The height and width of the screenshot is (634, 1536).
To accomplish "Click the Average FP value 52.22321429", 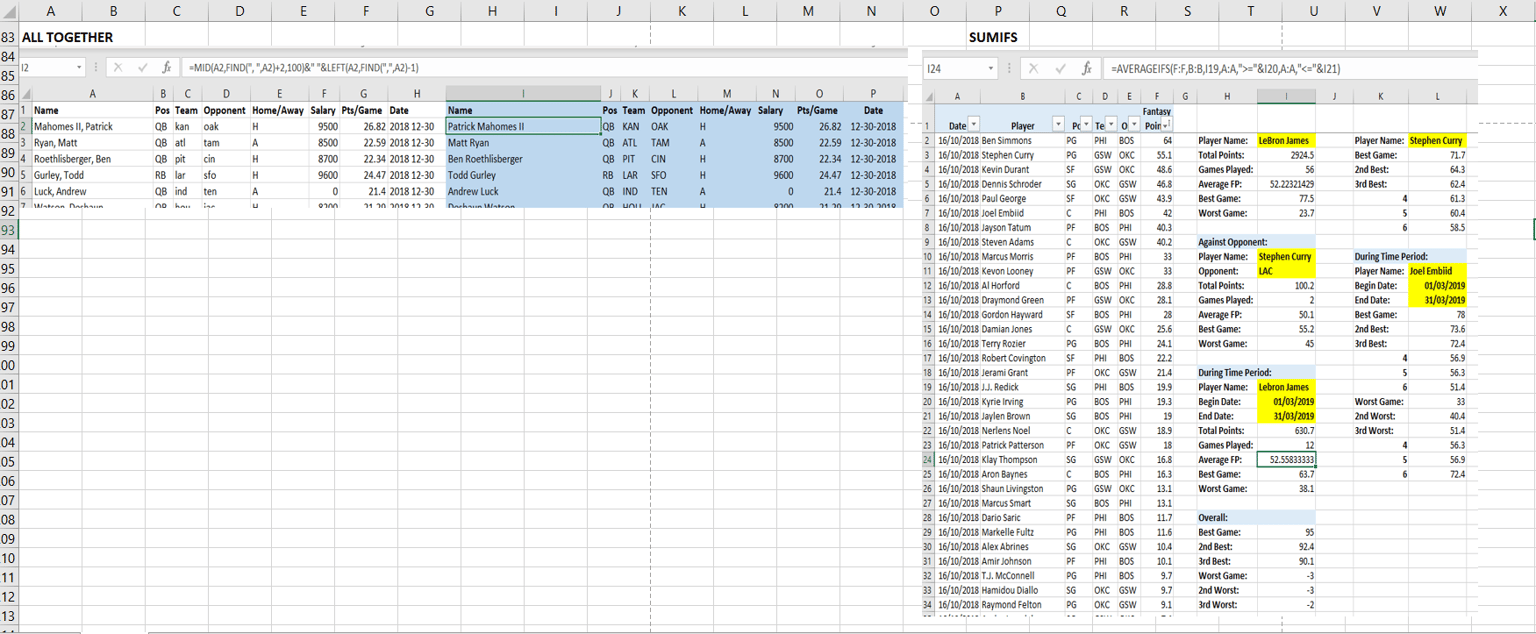I will click(1285, 184).
